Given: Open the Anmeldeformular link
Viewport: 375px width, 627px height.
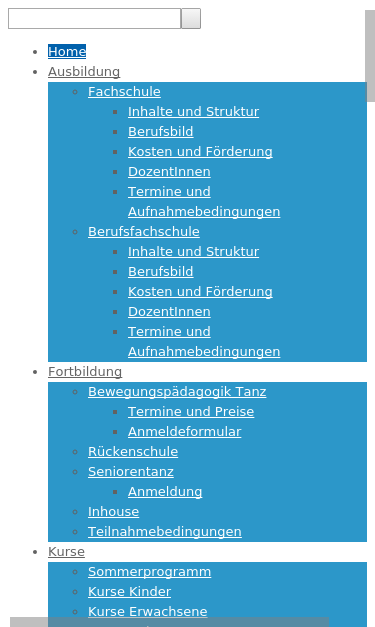Looking at the screenshot, I should [185, 431].
